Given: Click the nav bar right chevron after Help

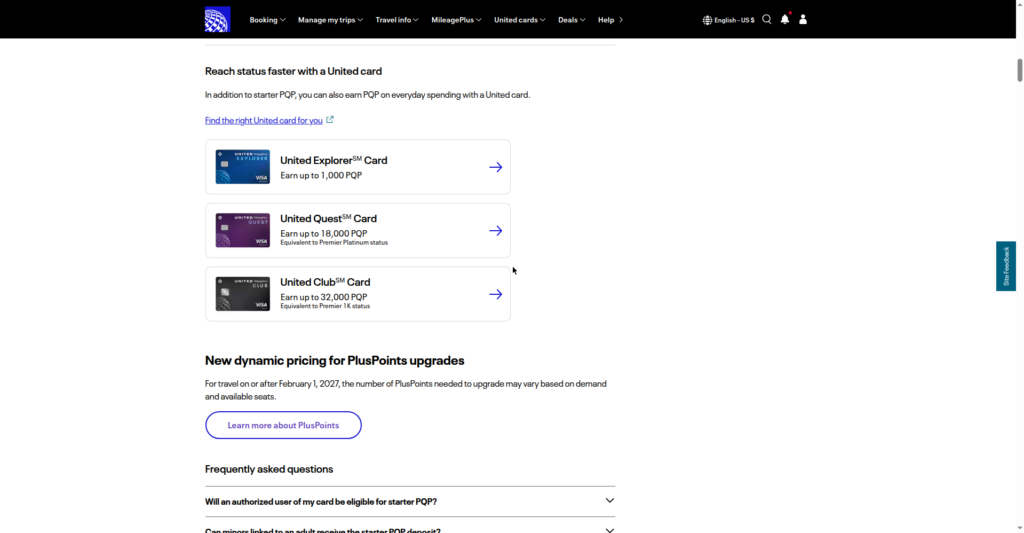Looking at the screenshot, I should (x=621, y=20).
